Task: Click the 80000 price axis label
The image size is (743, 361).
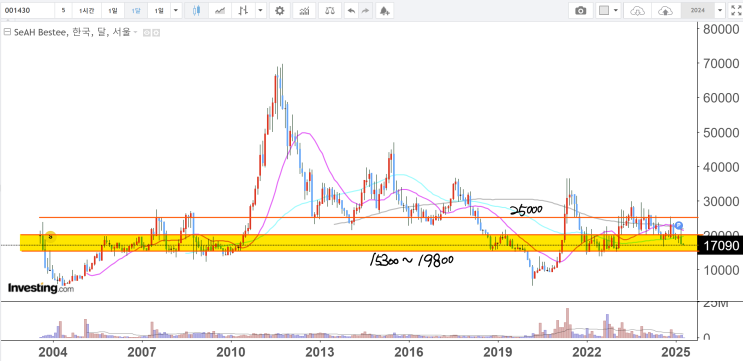Action: [721, 29]
